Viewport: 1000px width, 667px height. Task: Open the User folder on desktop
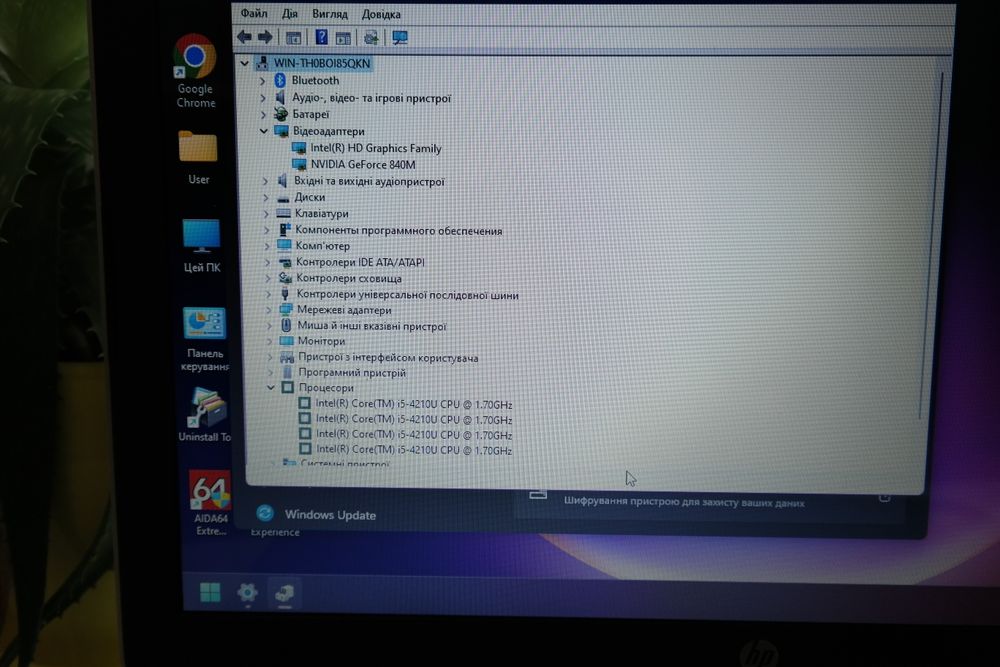pyautogui.click(x=198, y=158)
